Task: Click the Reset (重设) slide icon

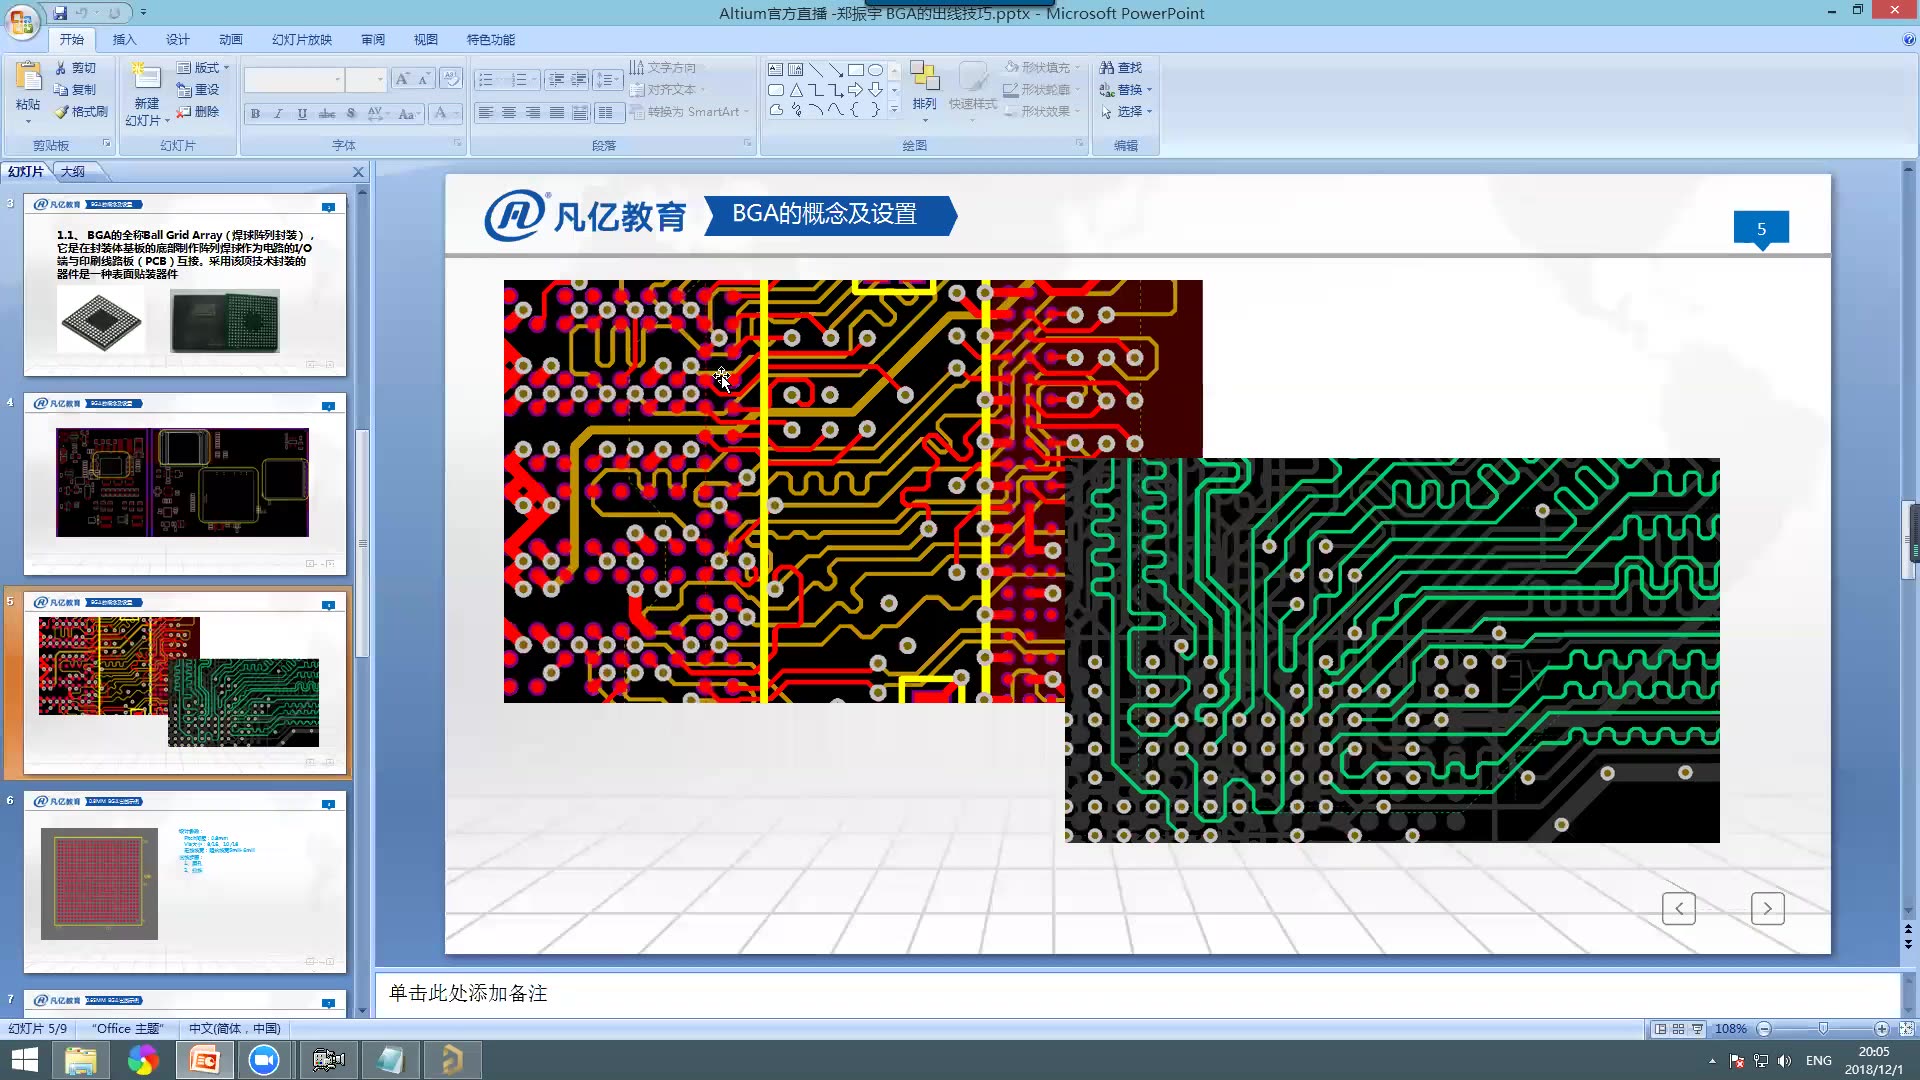Action: coord(183,90)
